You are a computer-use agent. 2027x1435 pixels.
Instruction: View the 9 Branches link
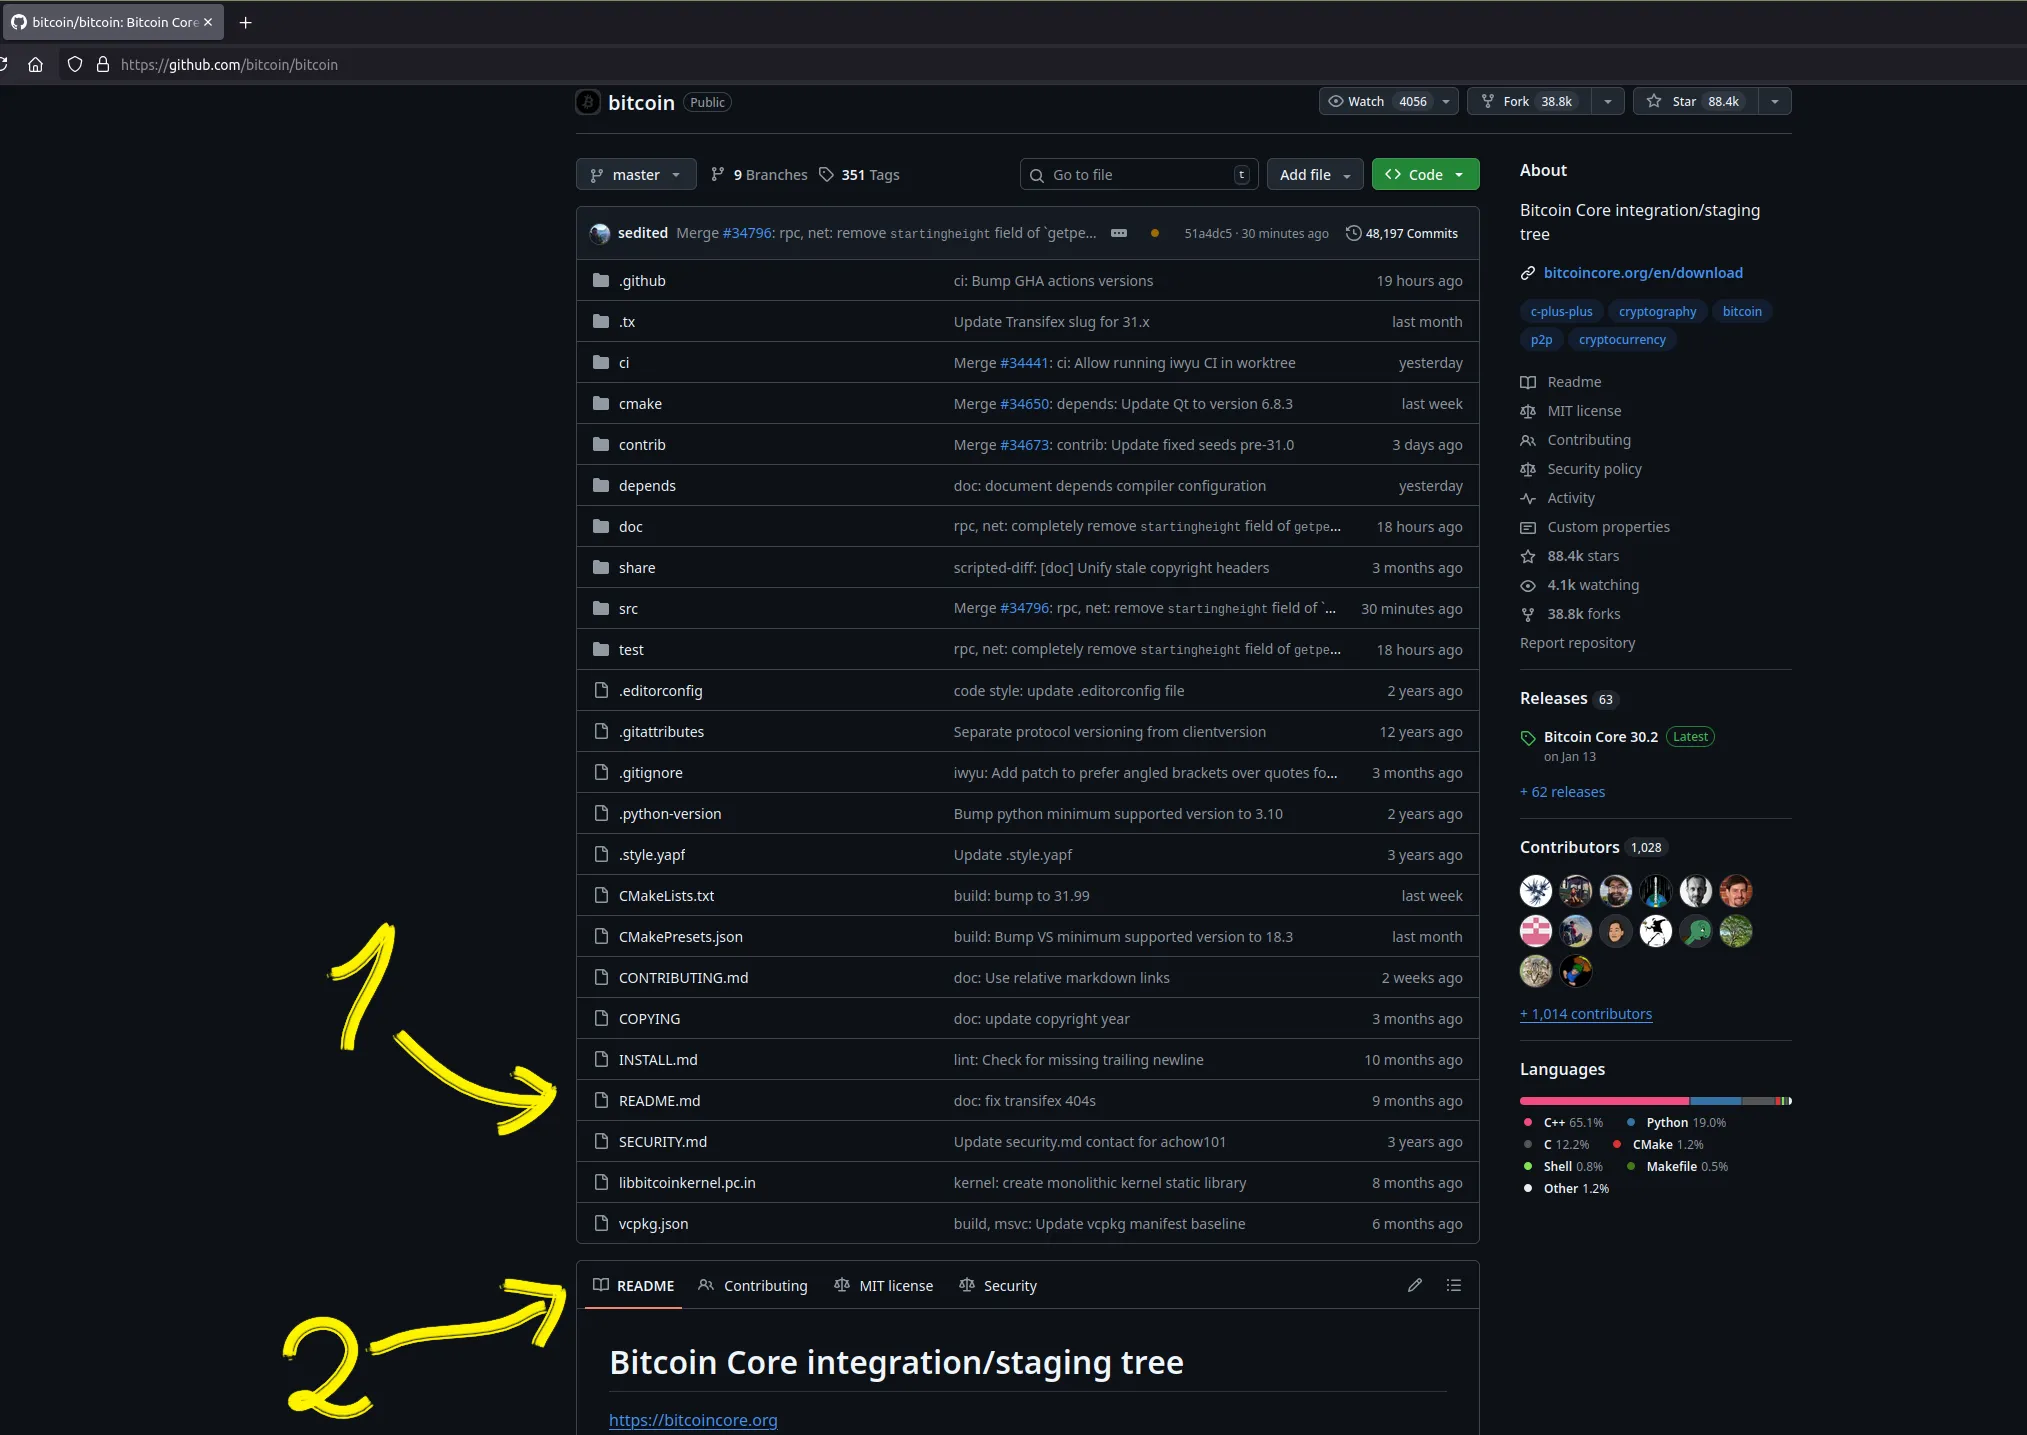click(759, 175)
